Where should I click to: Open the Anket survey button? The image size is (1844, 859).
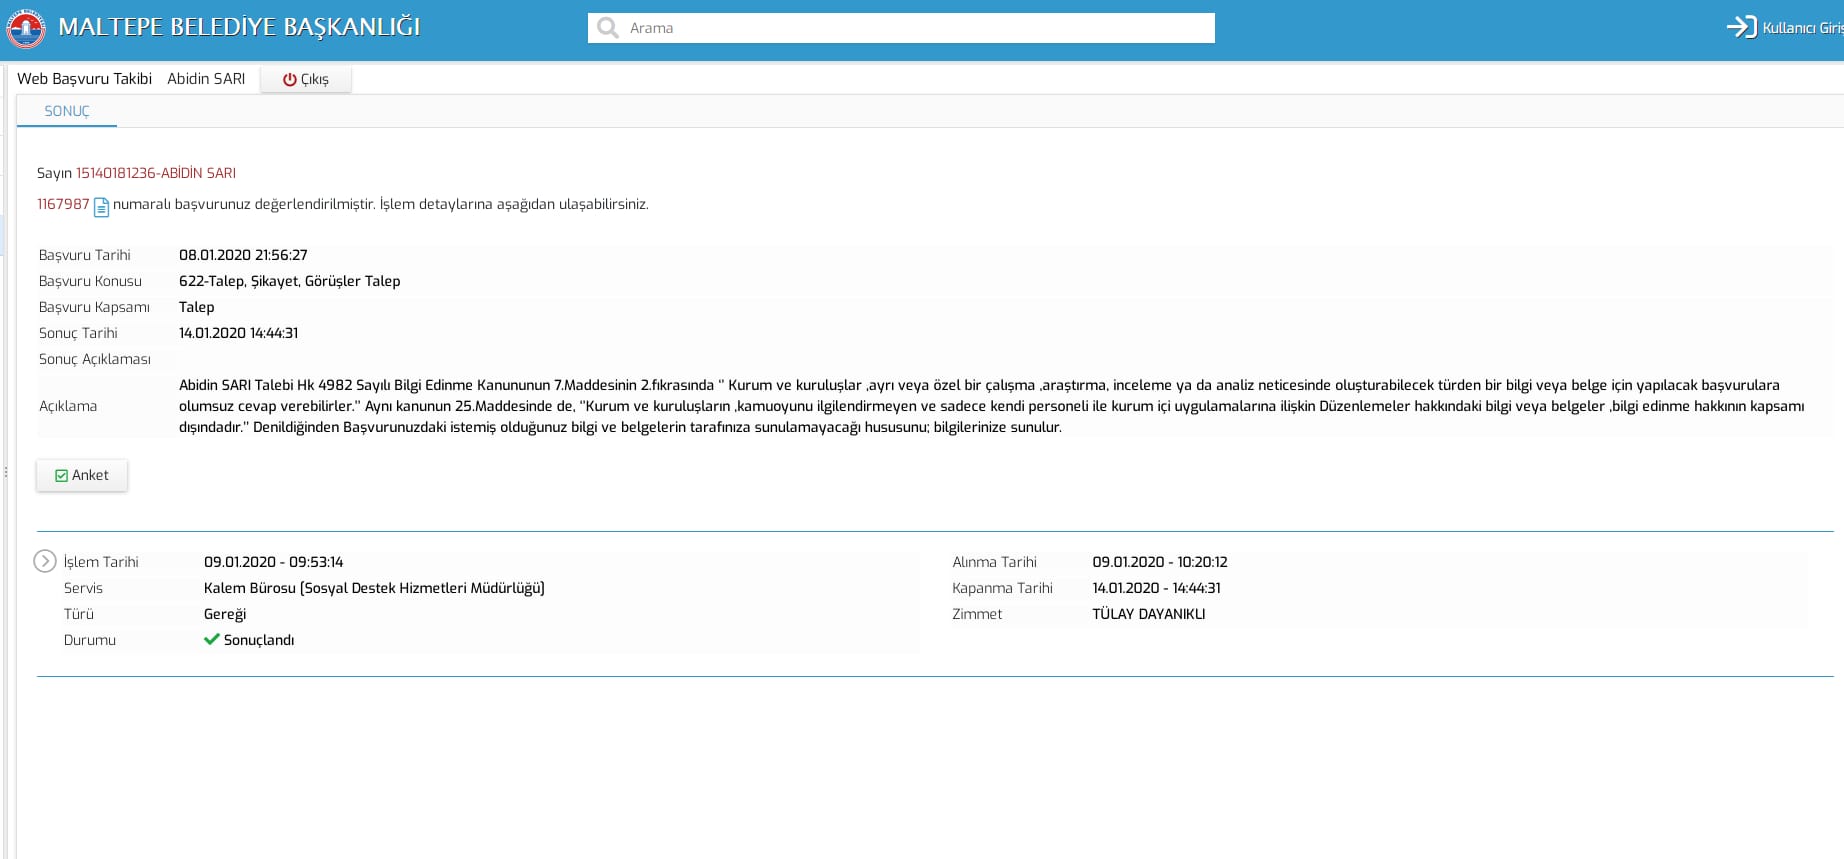click(x=82, y=475)
